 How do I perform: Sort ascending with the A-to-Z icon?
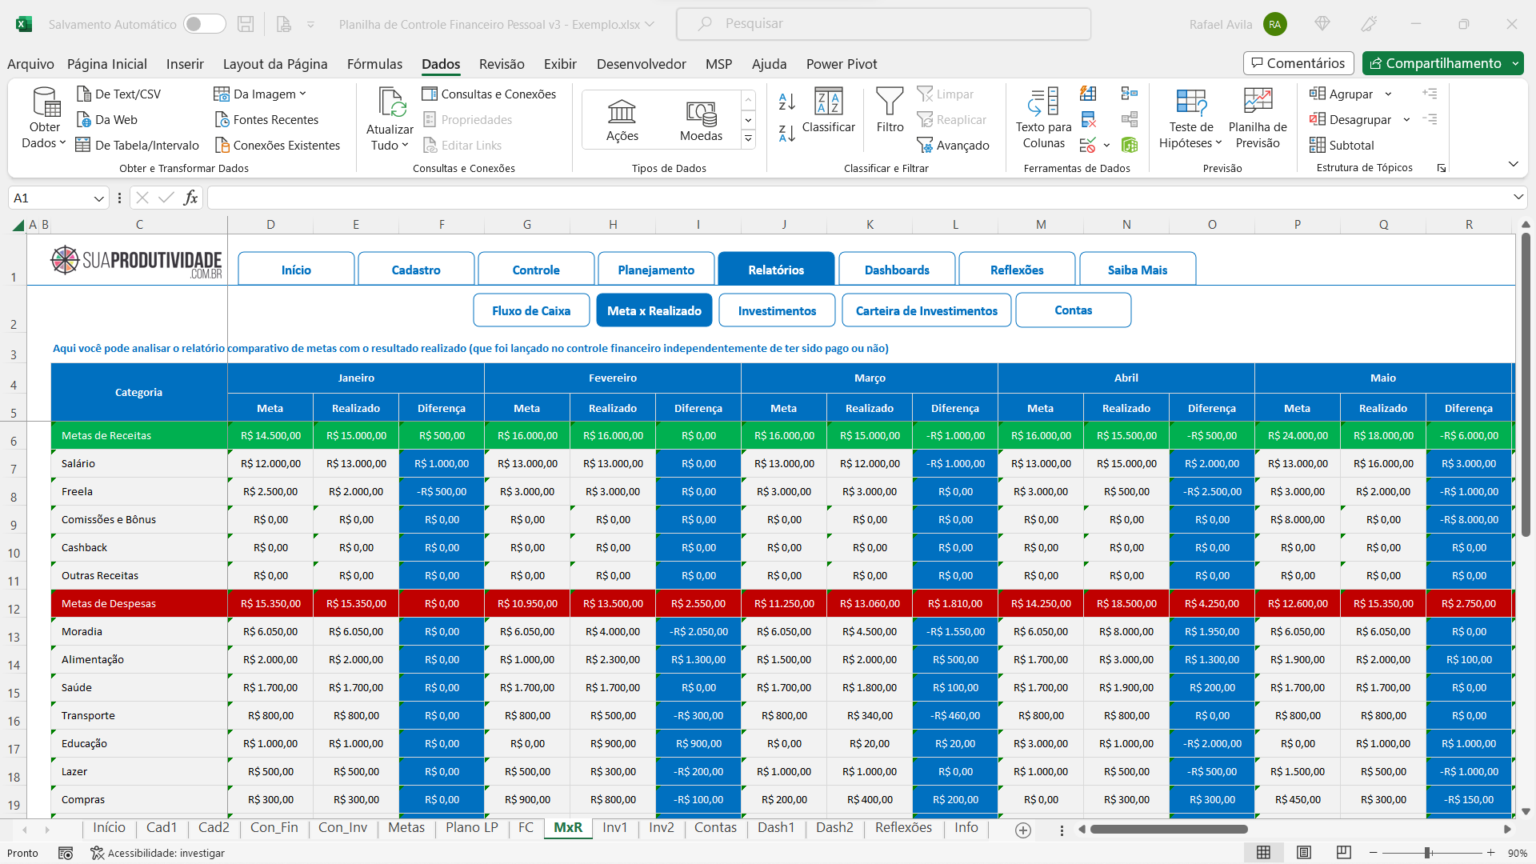787,101
